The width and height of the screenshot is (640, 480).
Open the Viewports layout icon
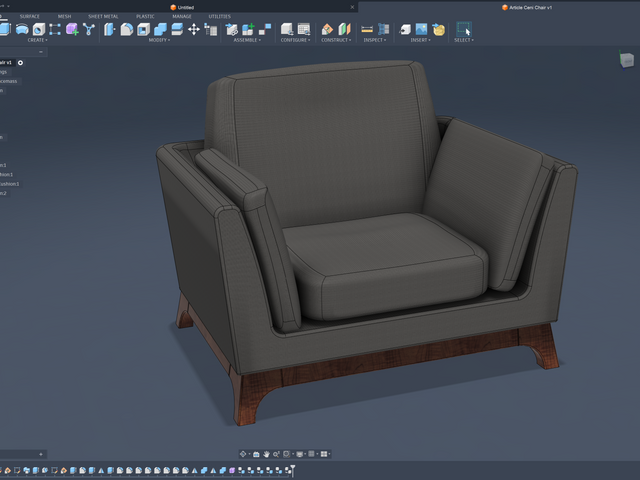click(x=324, y=454)
